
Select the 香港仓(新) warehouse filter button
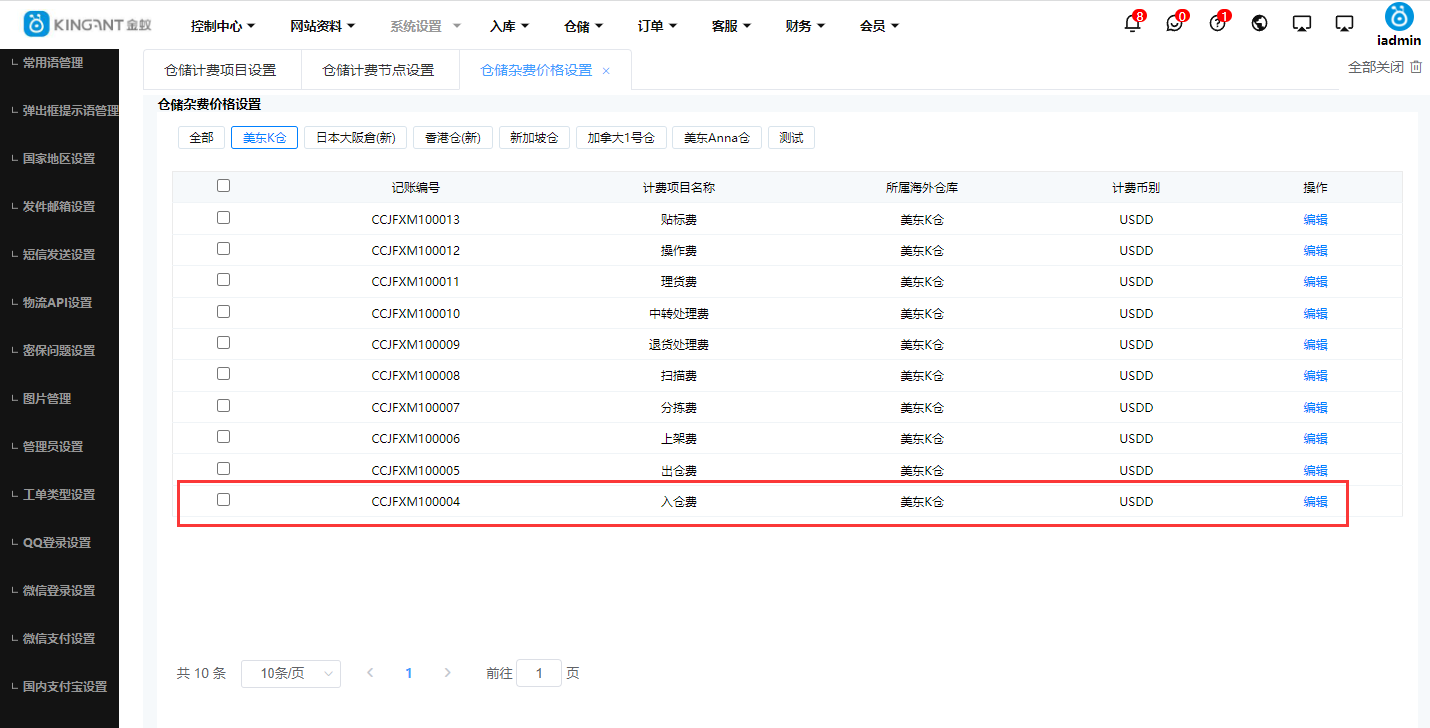(452, 137)
